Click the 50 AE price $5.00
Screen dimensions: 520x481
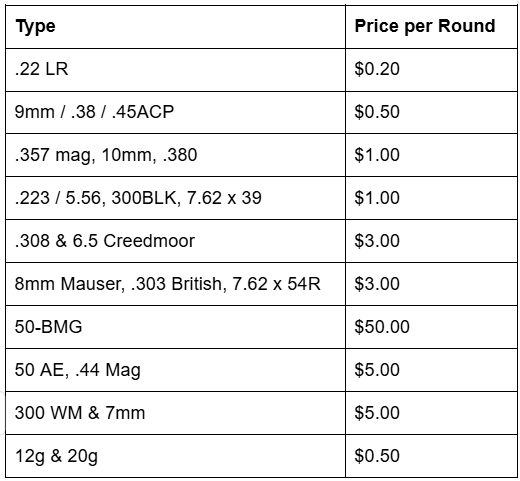(x=431, y=370)
